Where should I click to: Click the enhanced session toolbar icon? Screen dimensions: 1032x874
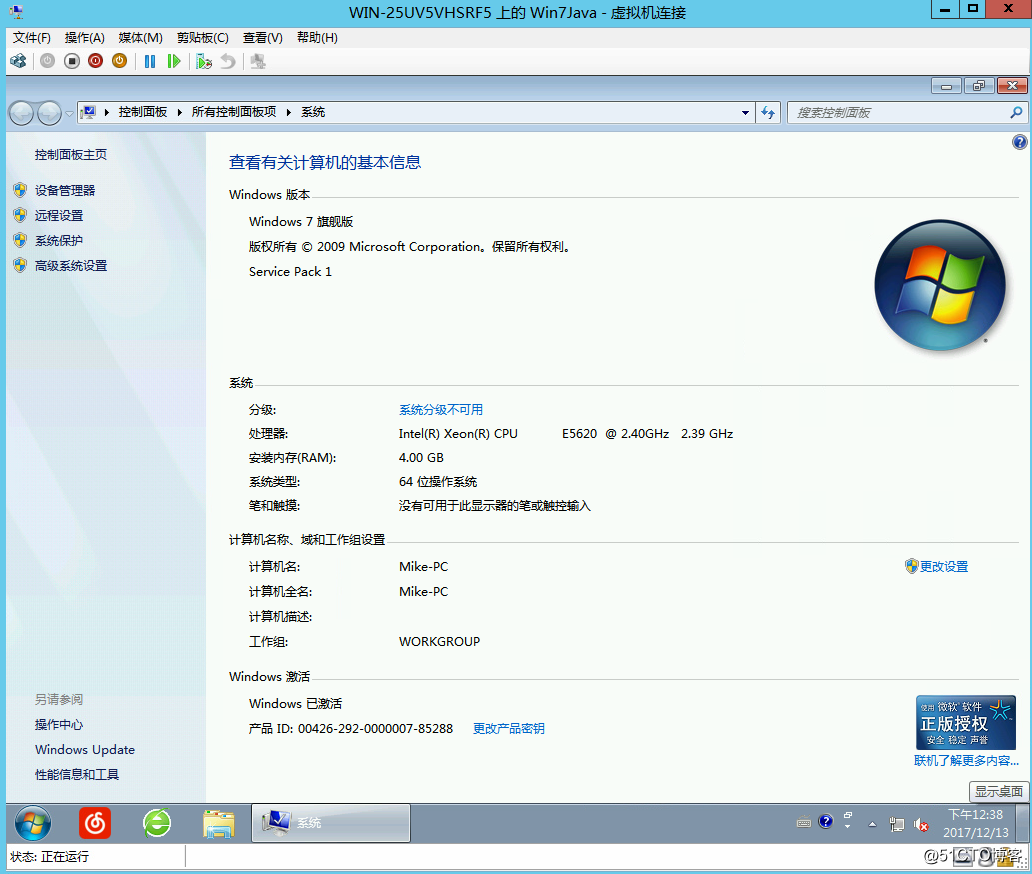pyautogui.click(x=258, y=61)
